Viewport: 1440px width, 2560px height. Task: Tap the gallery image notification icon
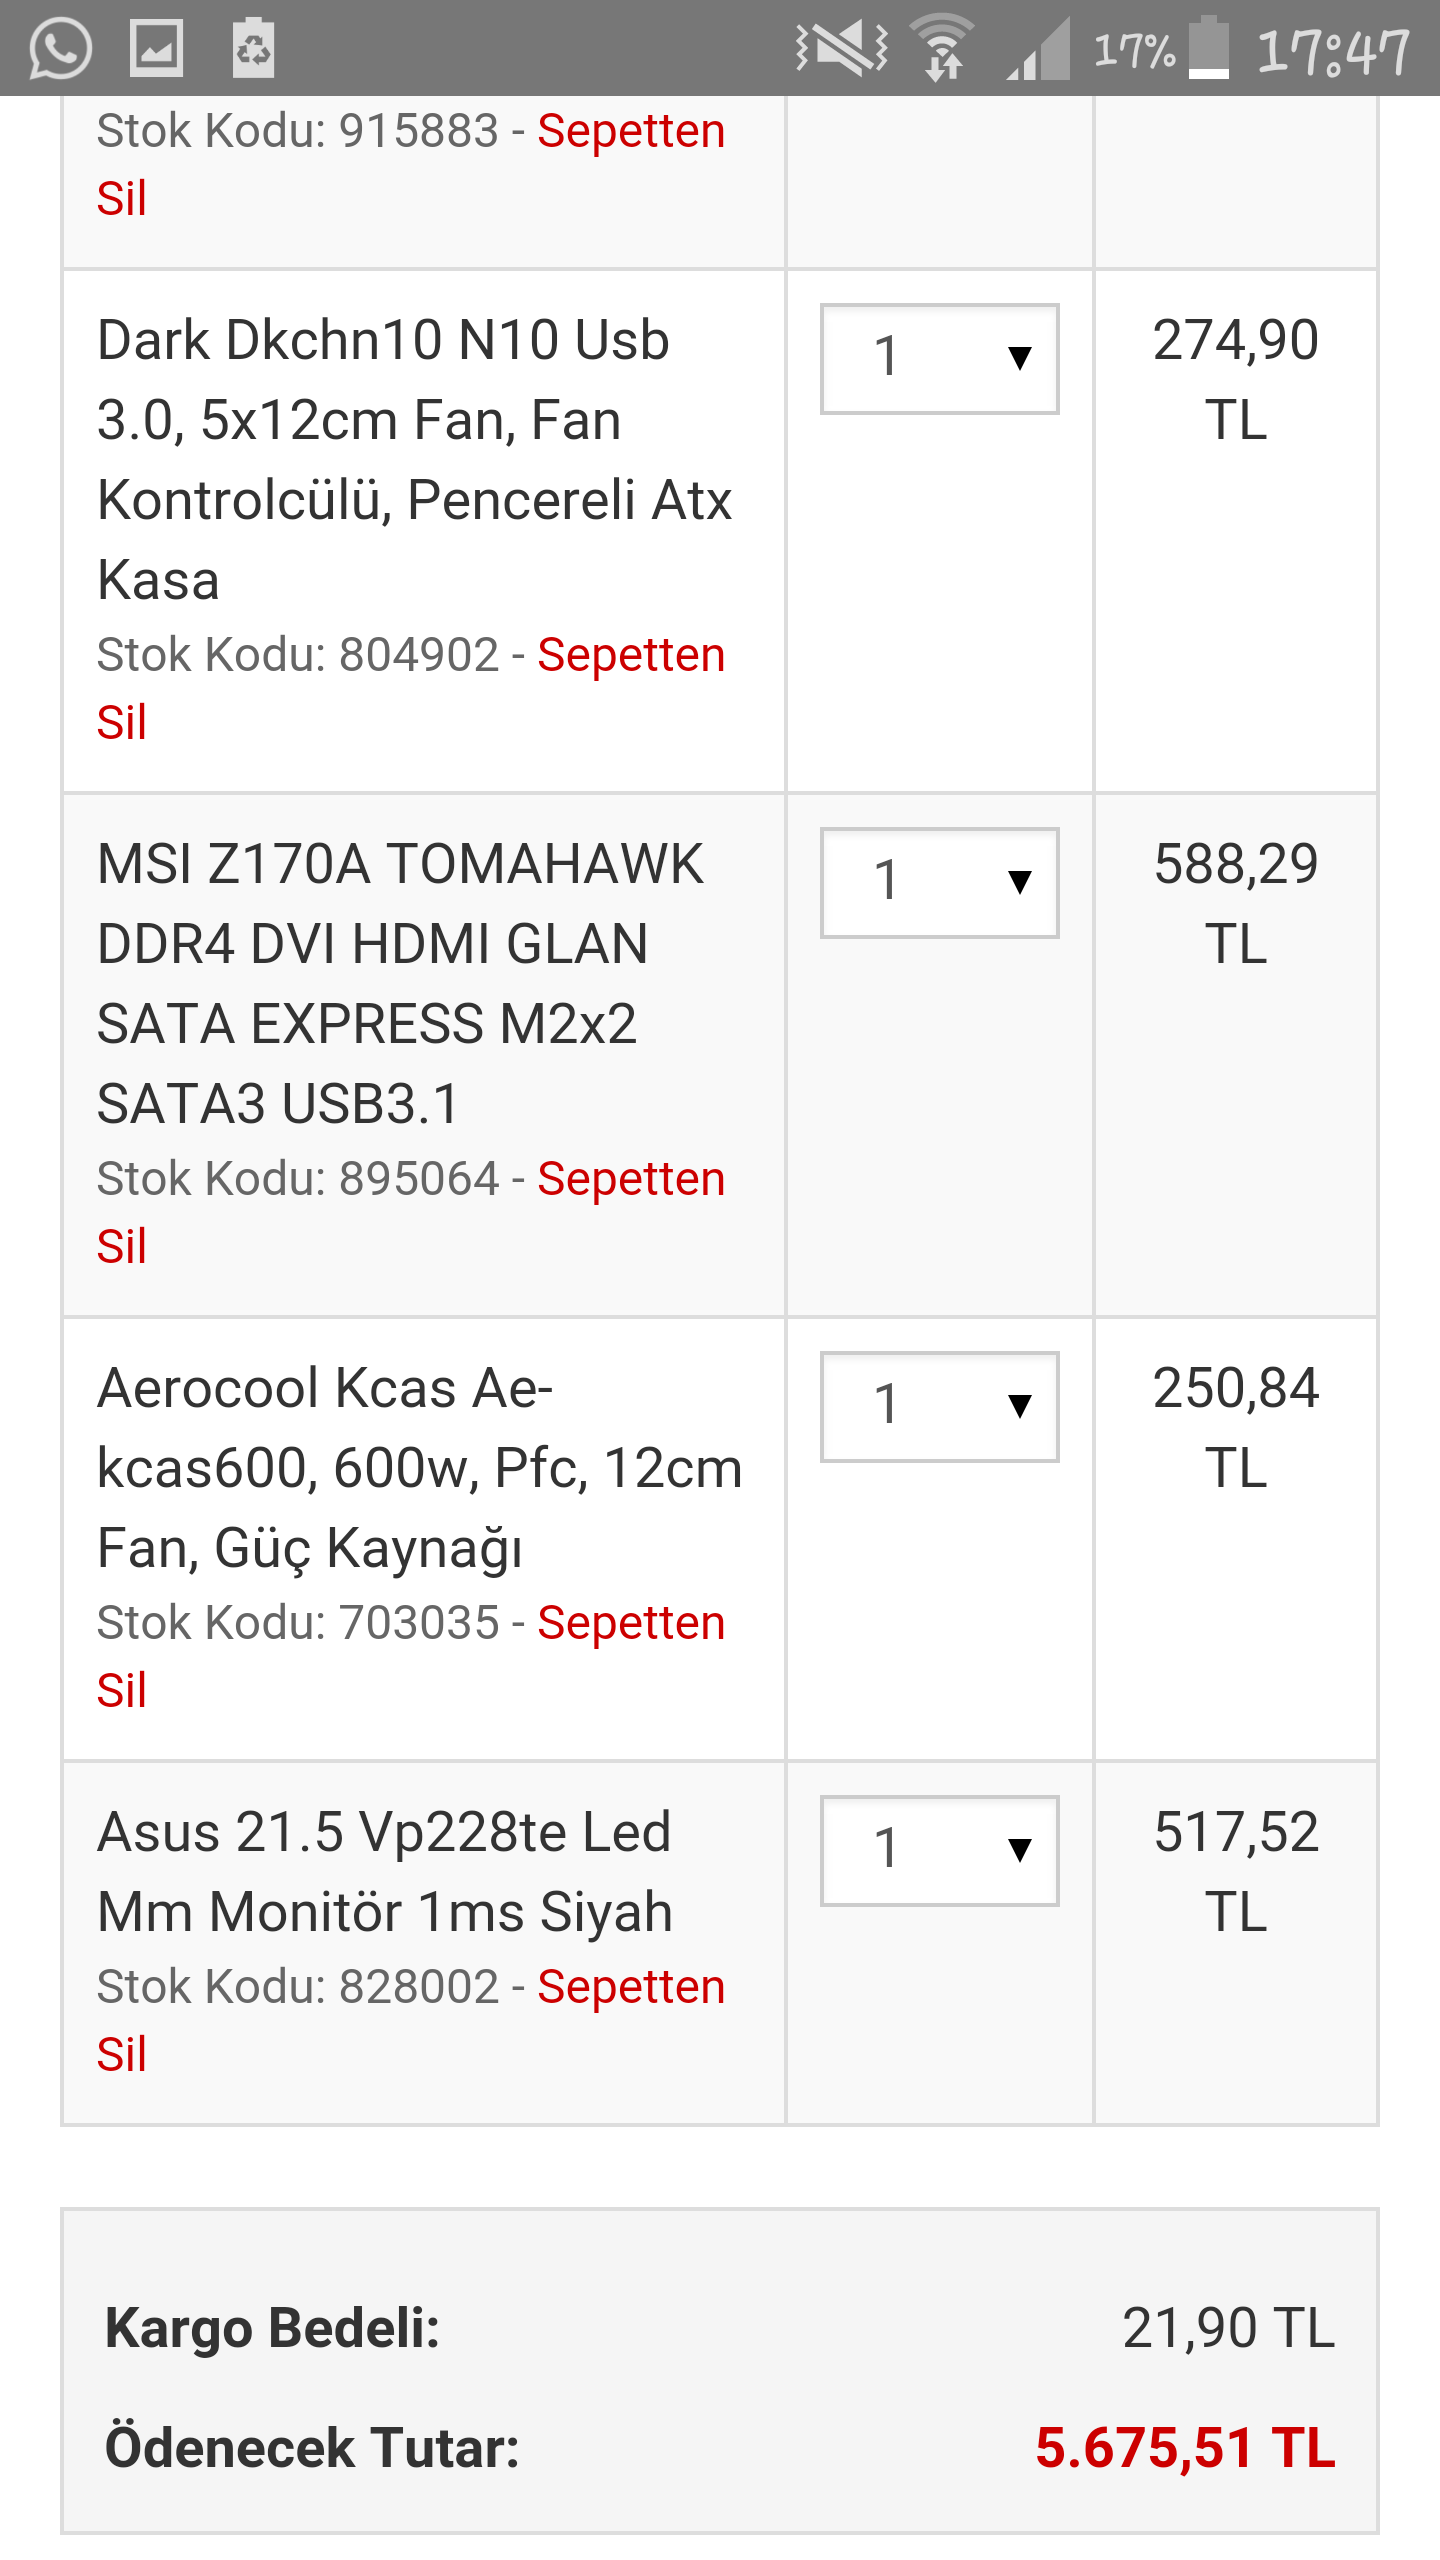click(x=157, y=48)
